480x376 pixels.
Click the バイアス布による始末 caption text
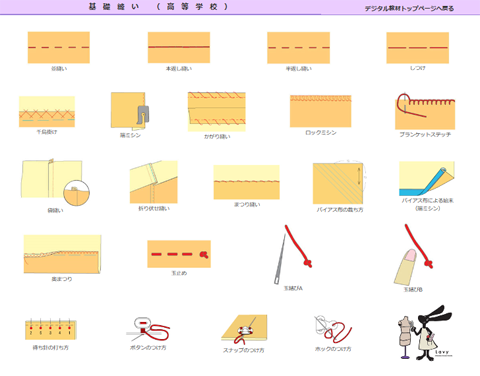427,201
